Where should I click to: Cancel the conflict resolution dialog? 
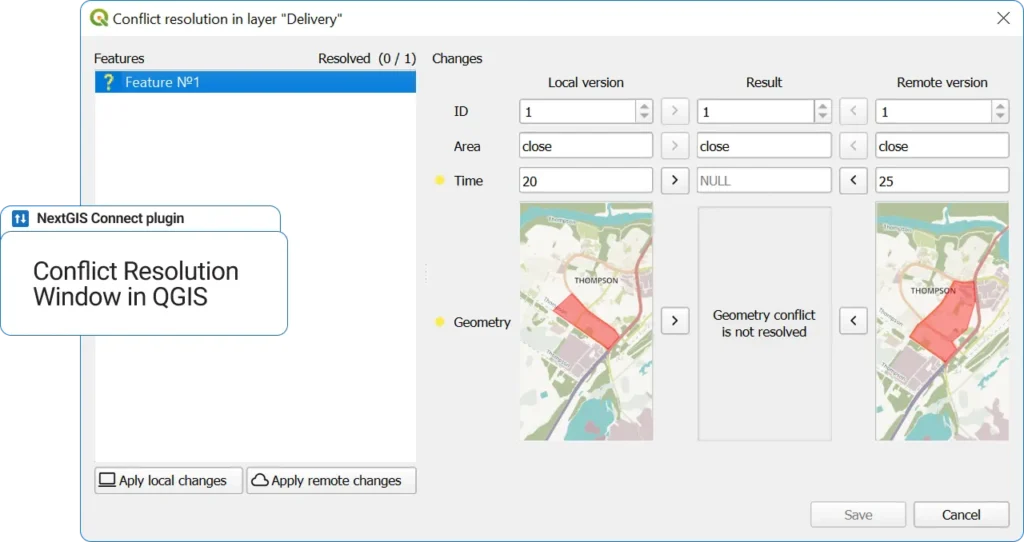[x=960, y=515]
